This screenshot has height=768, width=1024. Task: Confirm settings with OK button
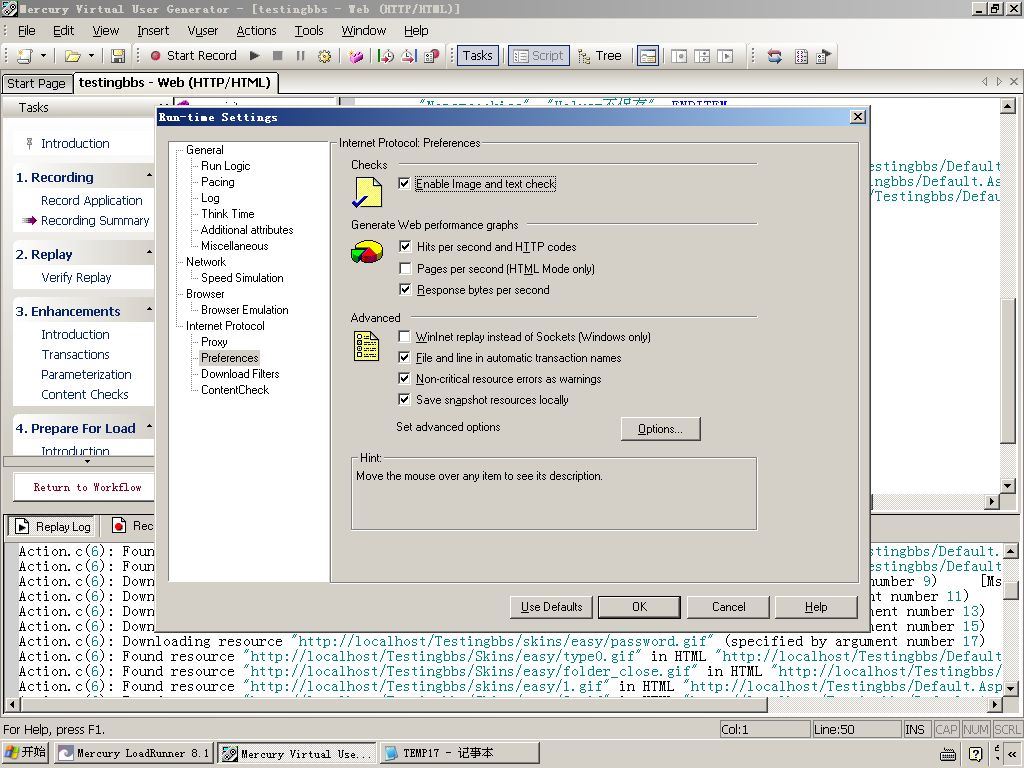click(639, 607)
